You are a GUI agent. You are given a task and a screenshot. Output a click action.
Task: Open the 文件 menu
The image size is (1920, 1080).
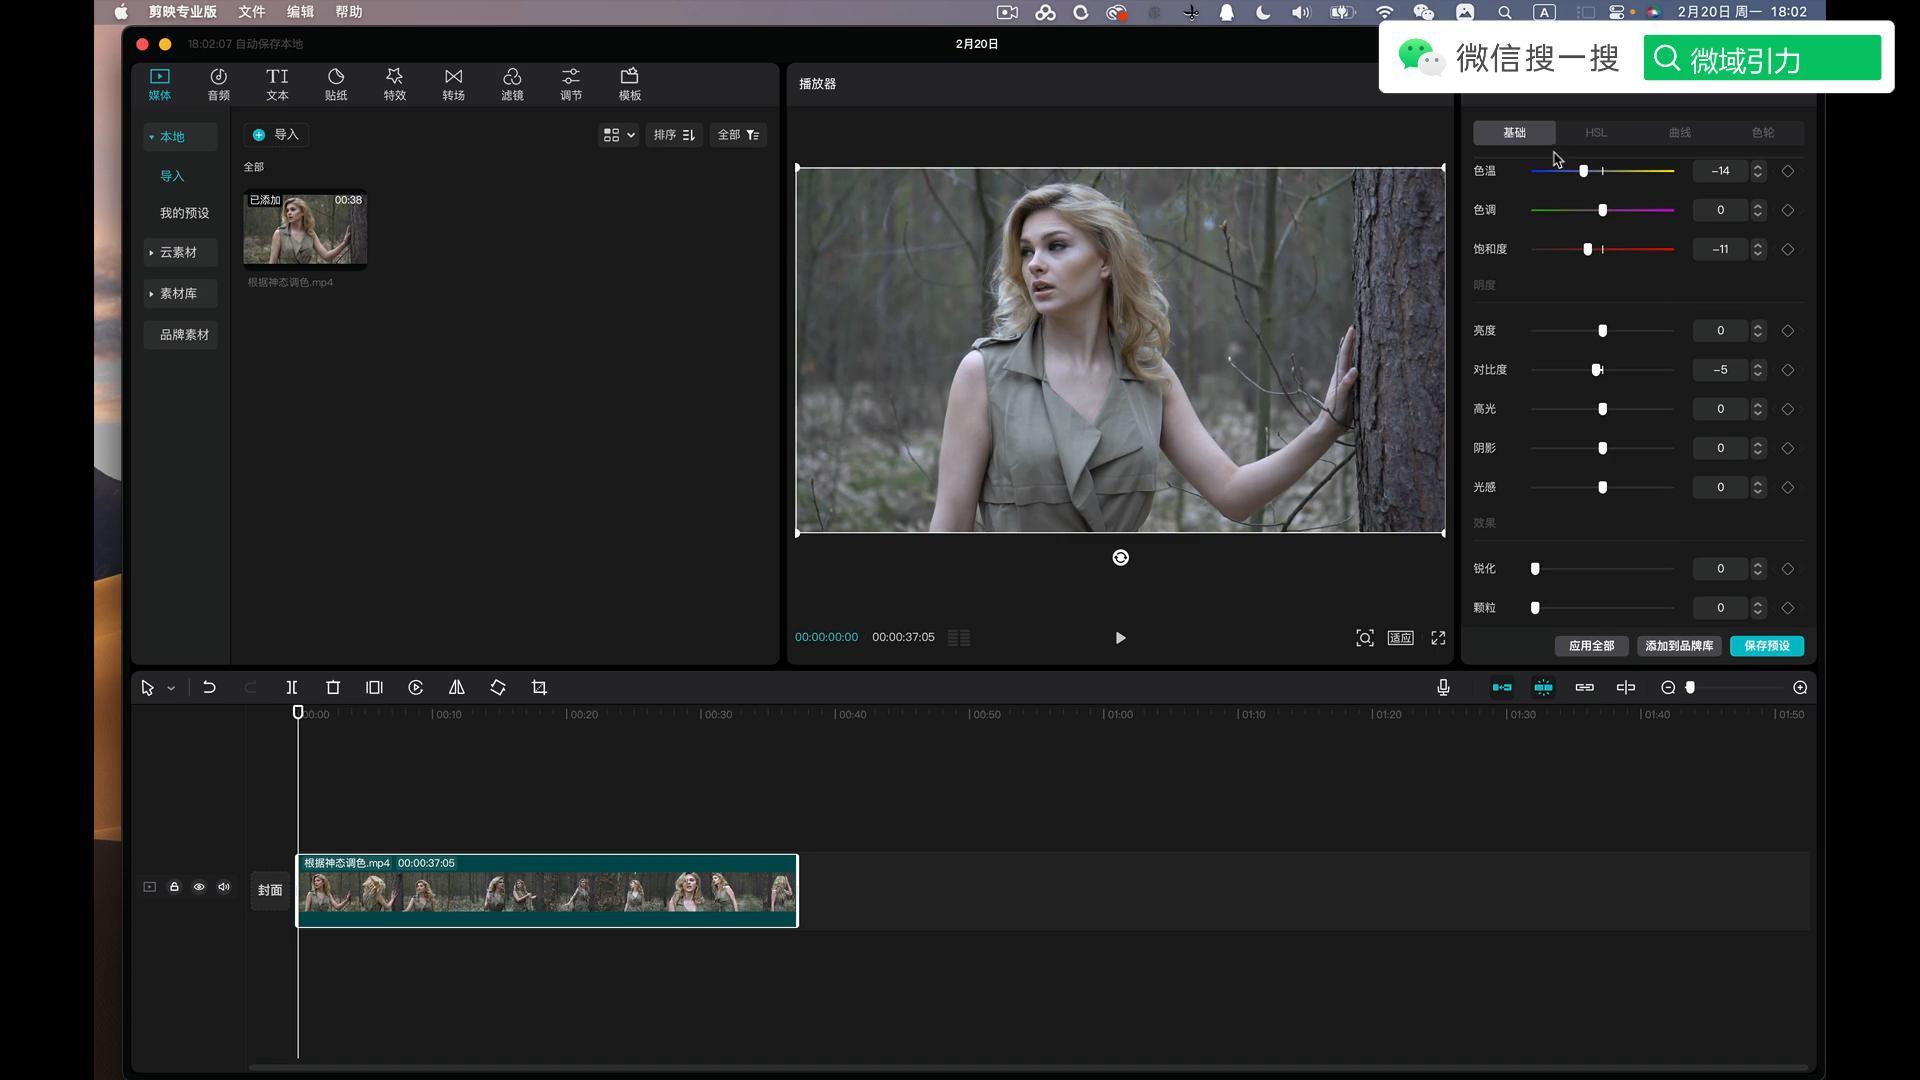click(252, 12)
